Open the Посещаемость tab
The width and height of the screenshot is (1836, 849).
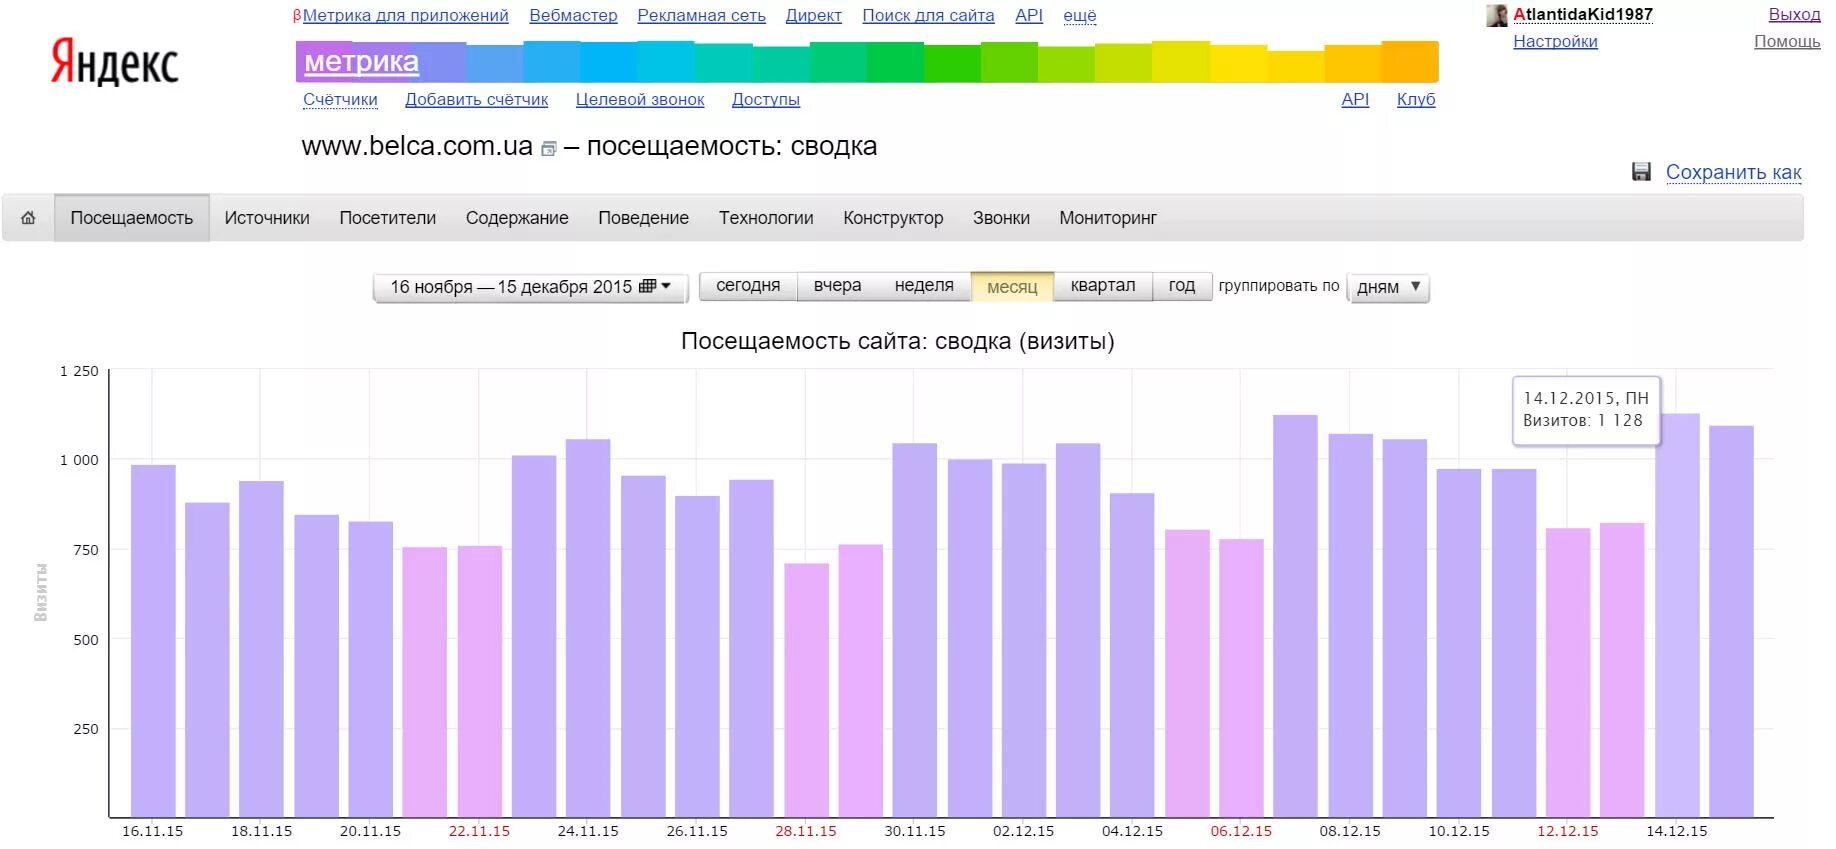click(132, 218)
